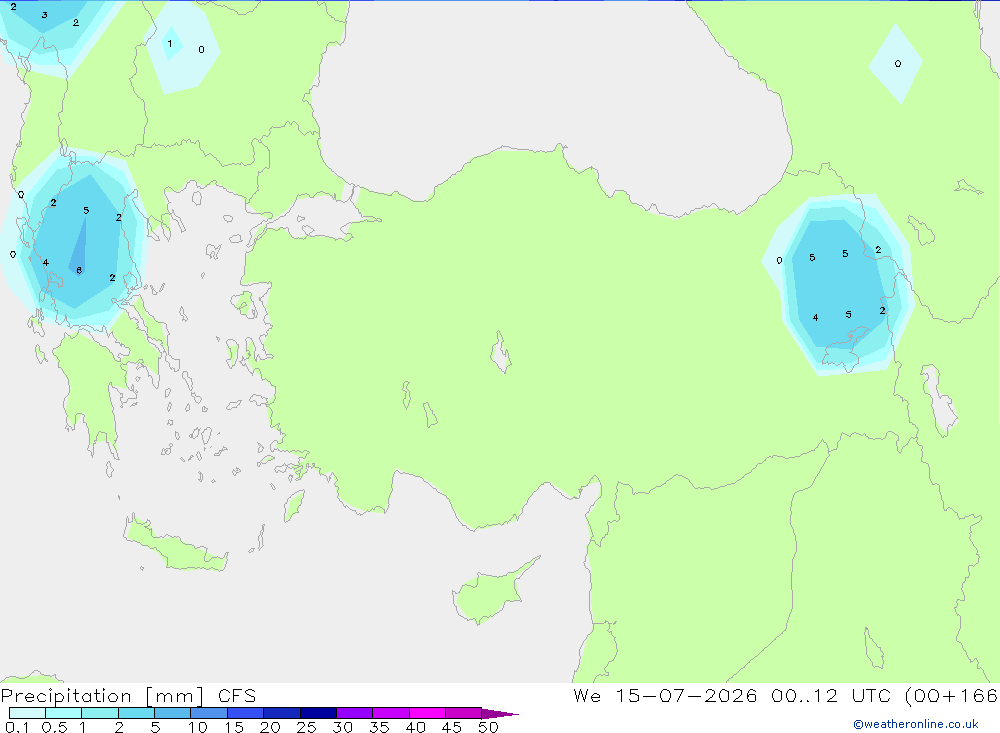Pick the 1–2 mm legend color swatch
Image resolution: width=1000 pixels, height=733 pixels.
(100, 713)
